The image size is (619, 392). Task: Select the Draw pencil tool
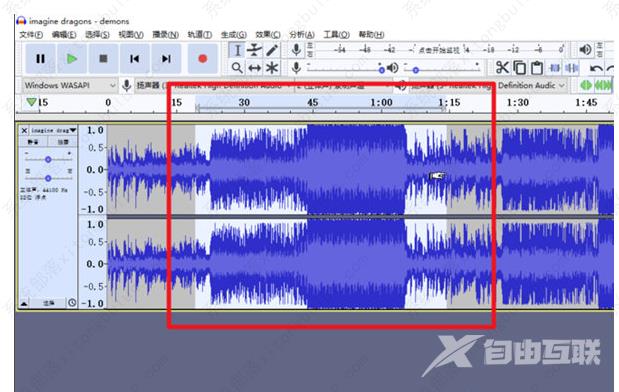point(272,50)
